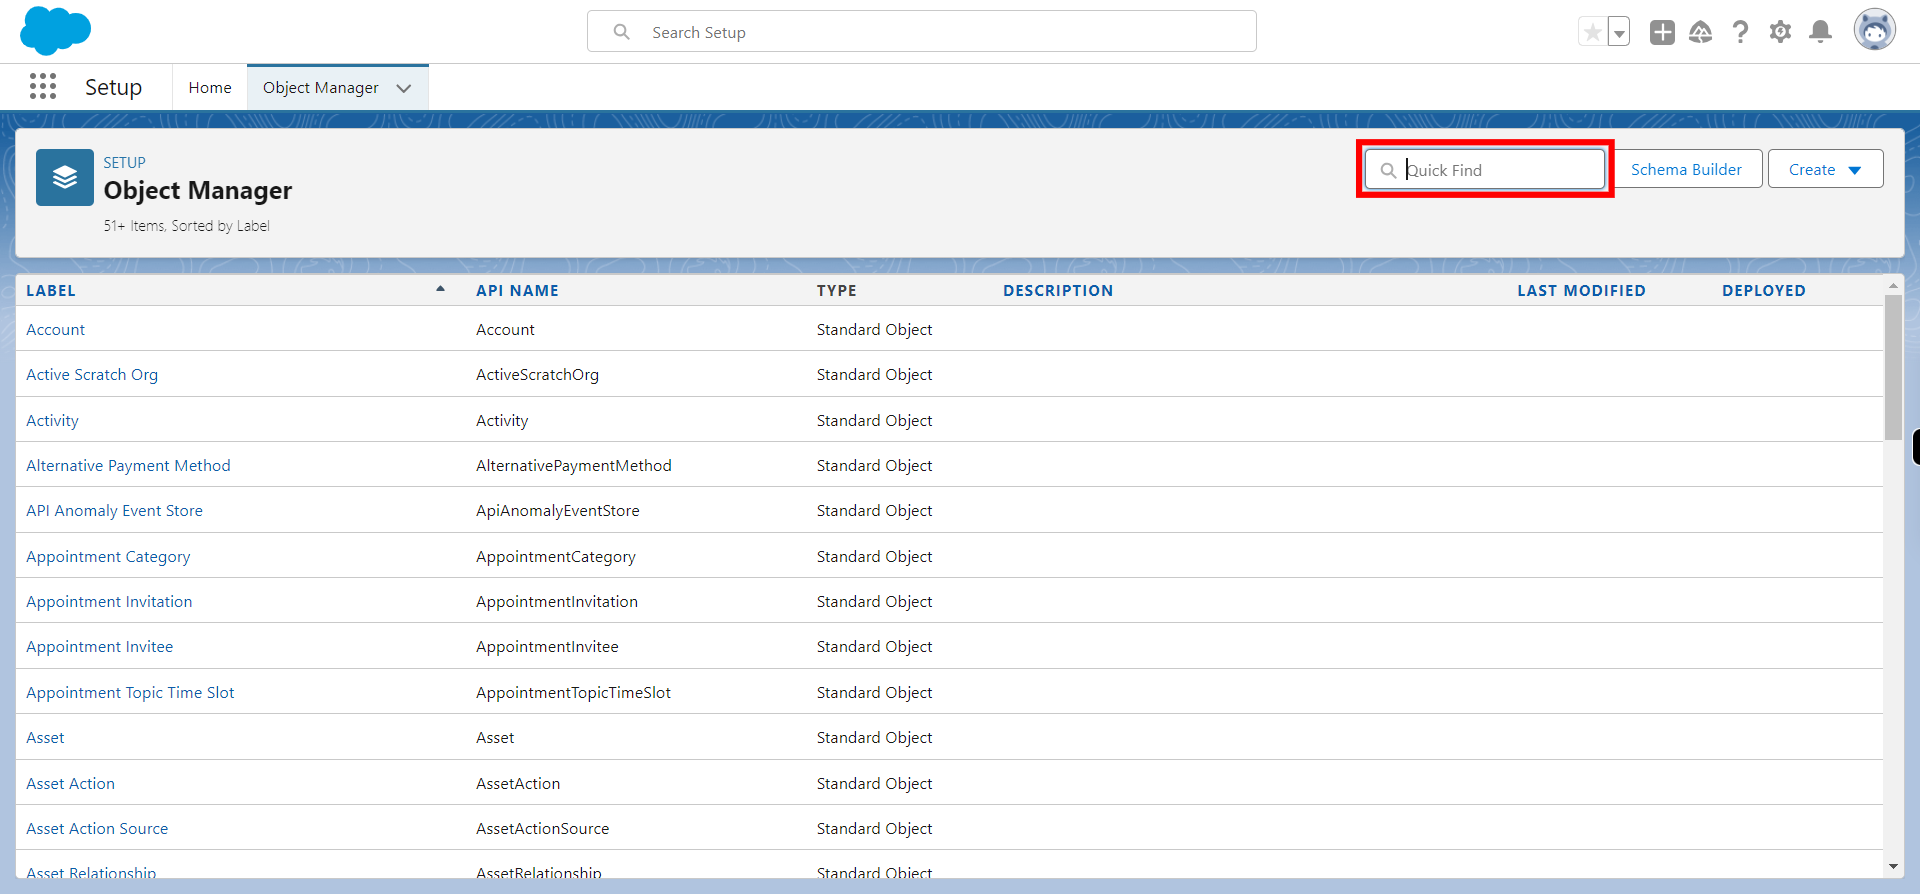The width and height of the screenshot is (1920, 894).
Task: Sort by the LABEL column header
Action: 51,290
